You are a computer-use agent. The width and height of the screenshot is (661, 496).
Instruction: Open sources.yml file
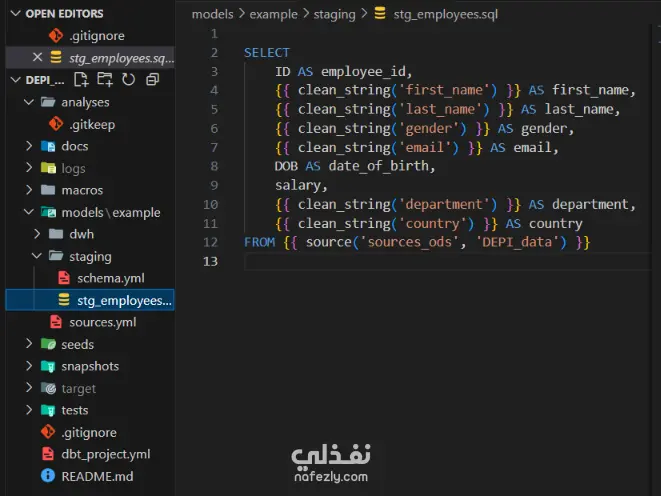click(x=102, y=322)
